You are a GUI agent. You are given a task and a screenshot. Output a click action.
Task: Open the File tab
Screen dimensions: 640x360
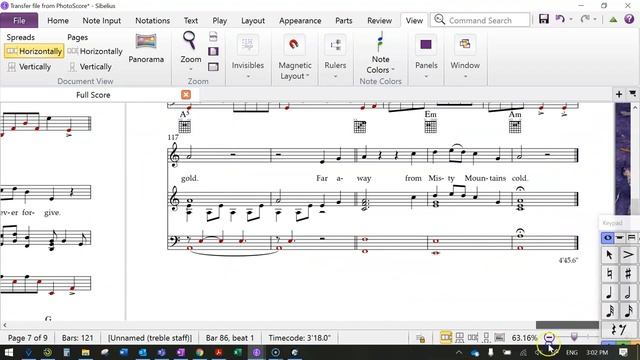[19, 20]
